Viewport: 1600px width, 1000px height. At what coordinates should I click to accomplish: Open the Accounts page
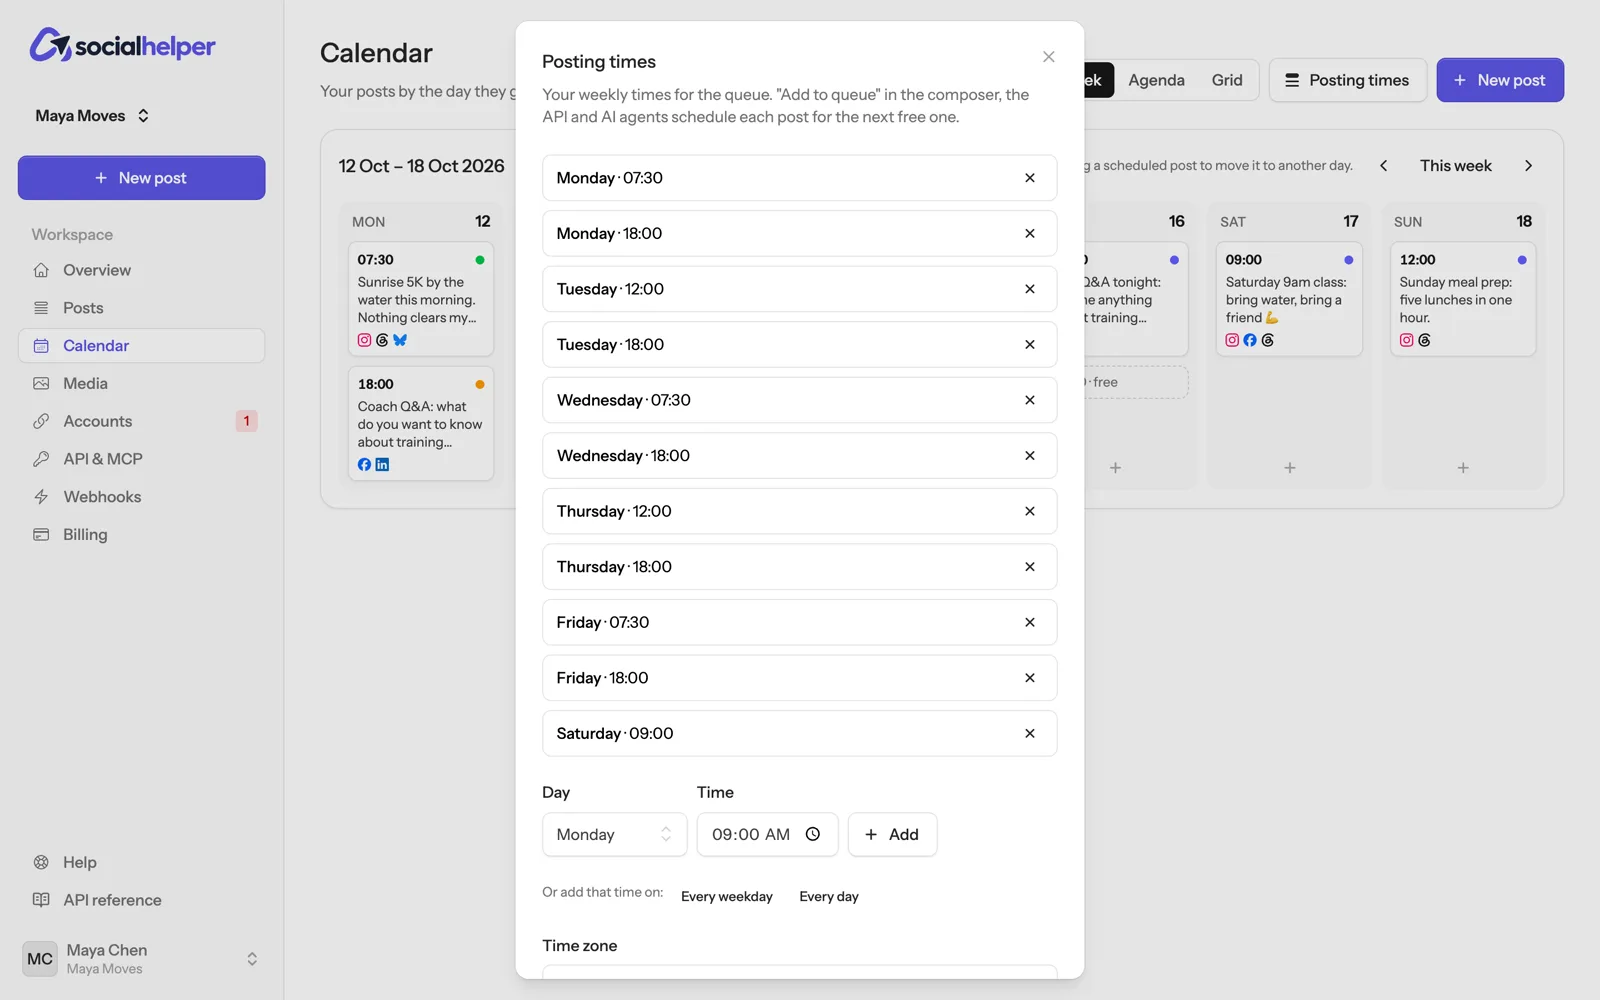point(141,421)
